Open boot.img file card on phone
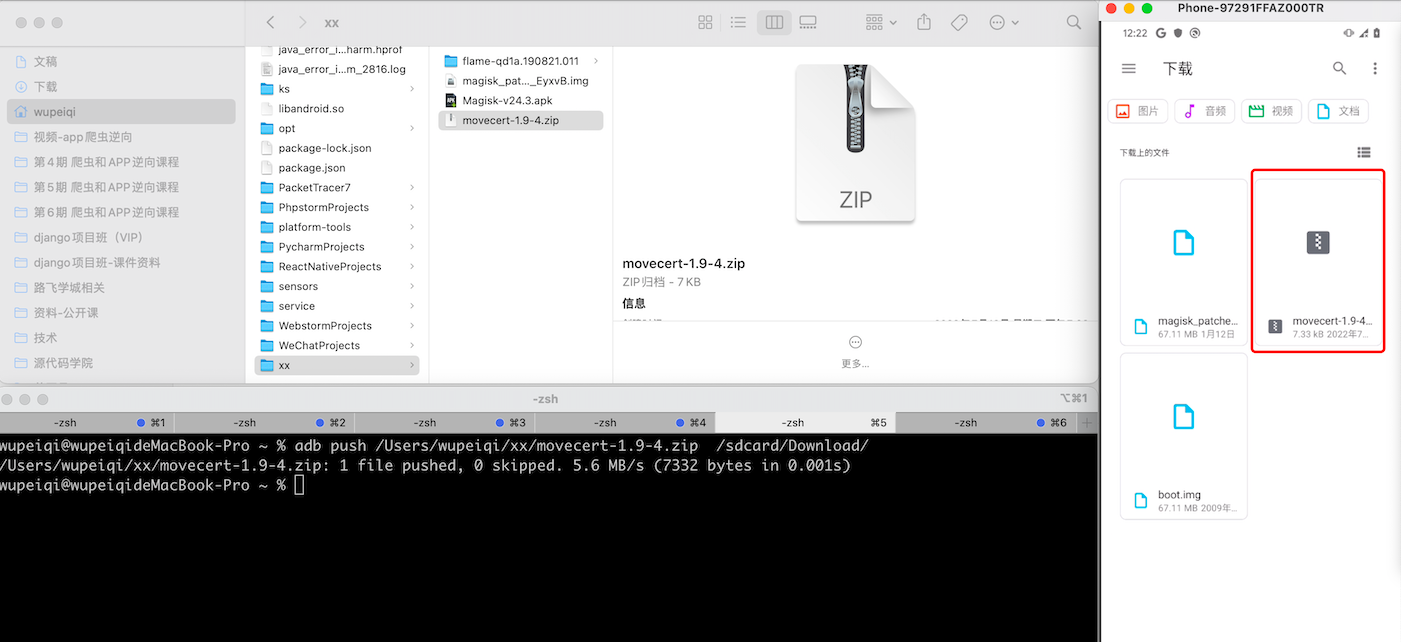Screen dimensions: 1401x642 pos(1184,436)
